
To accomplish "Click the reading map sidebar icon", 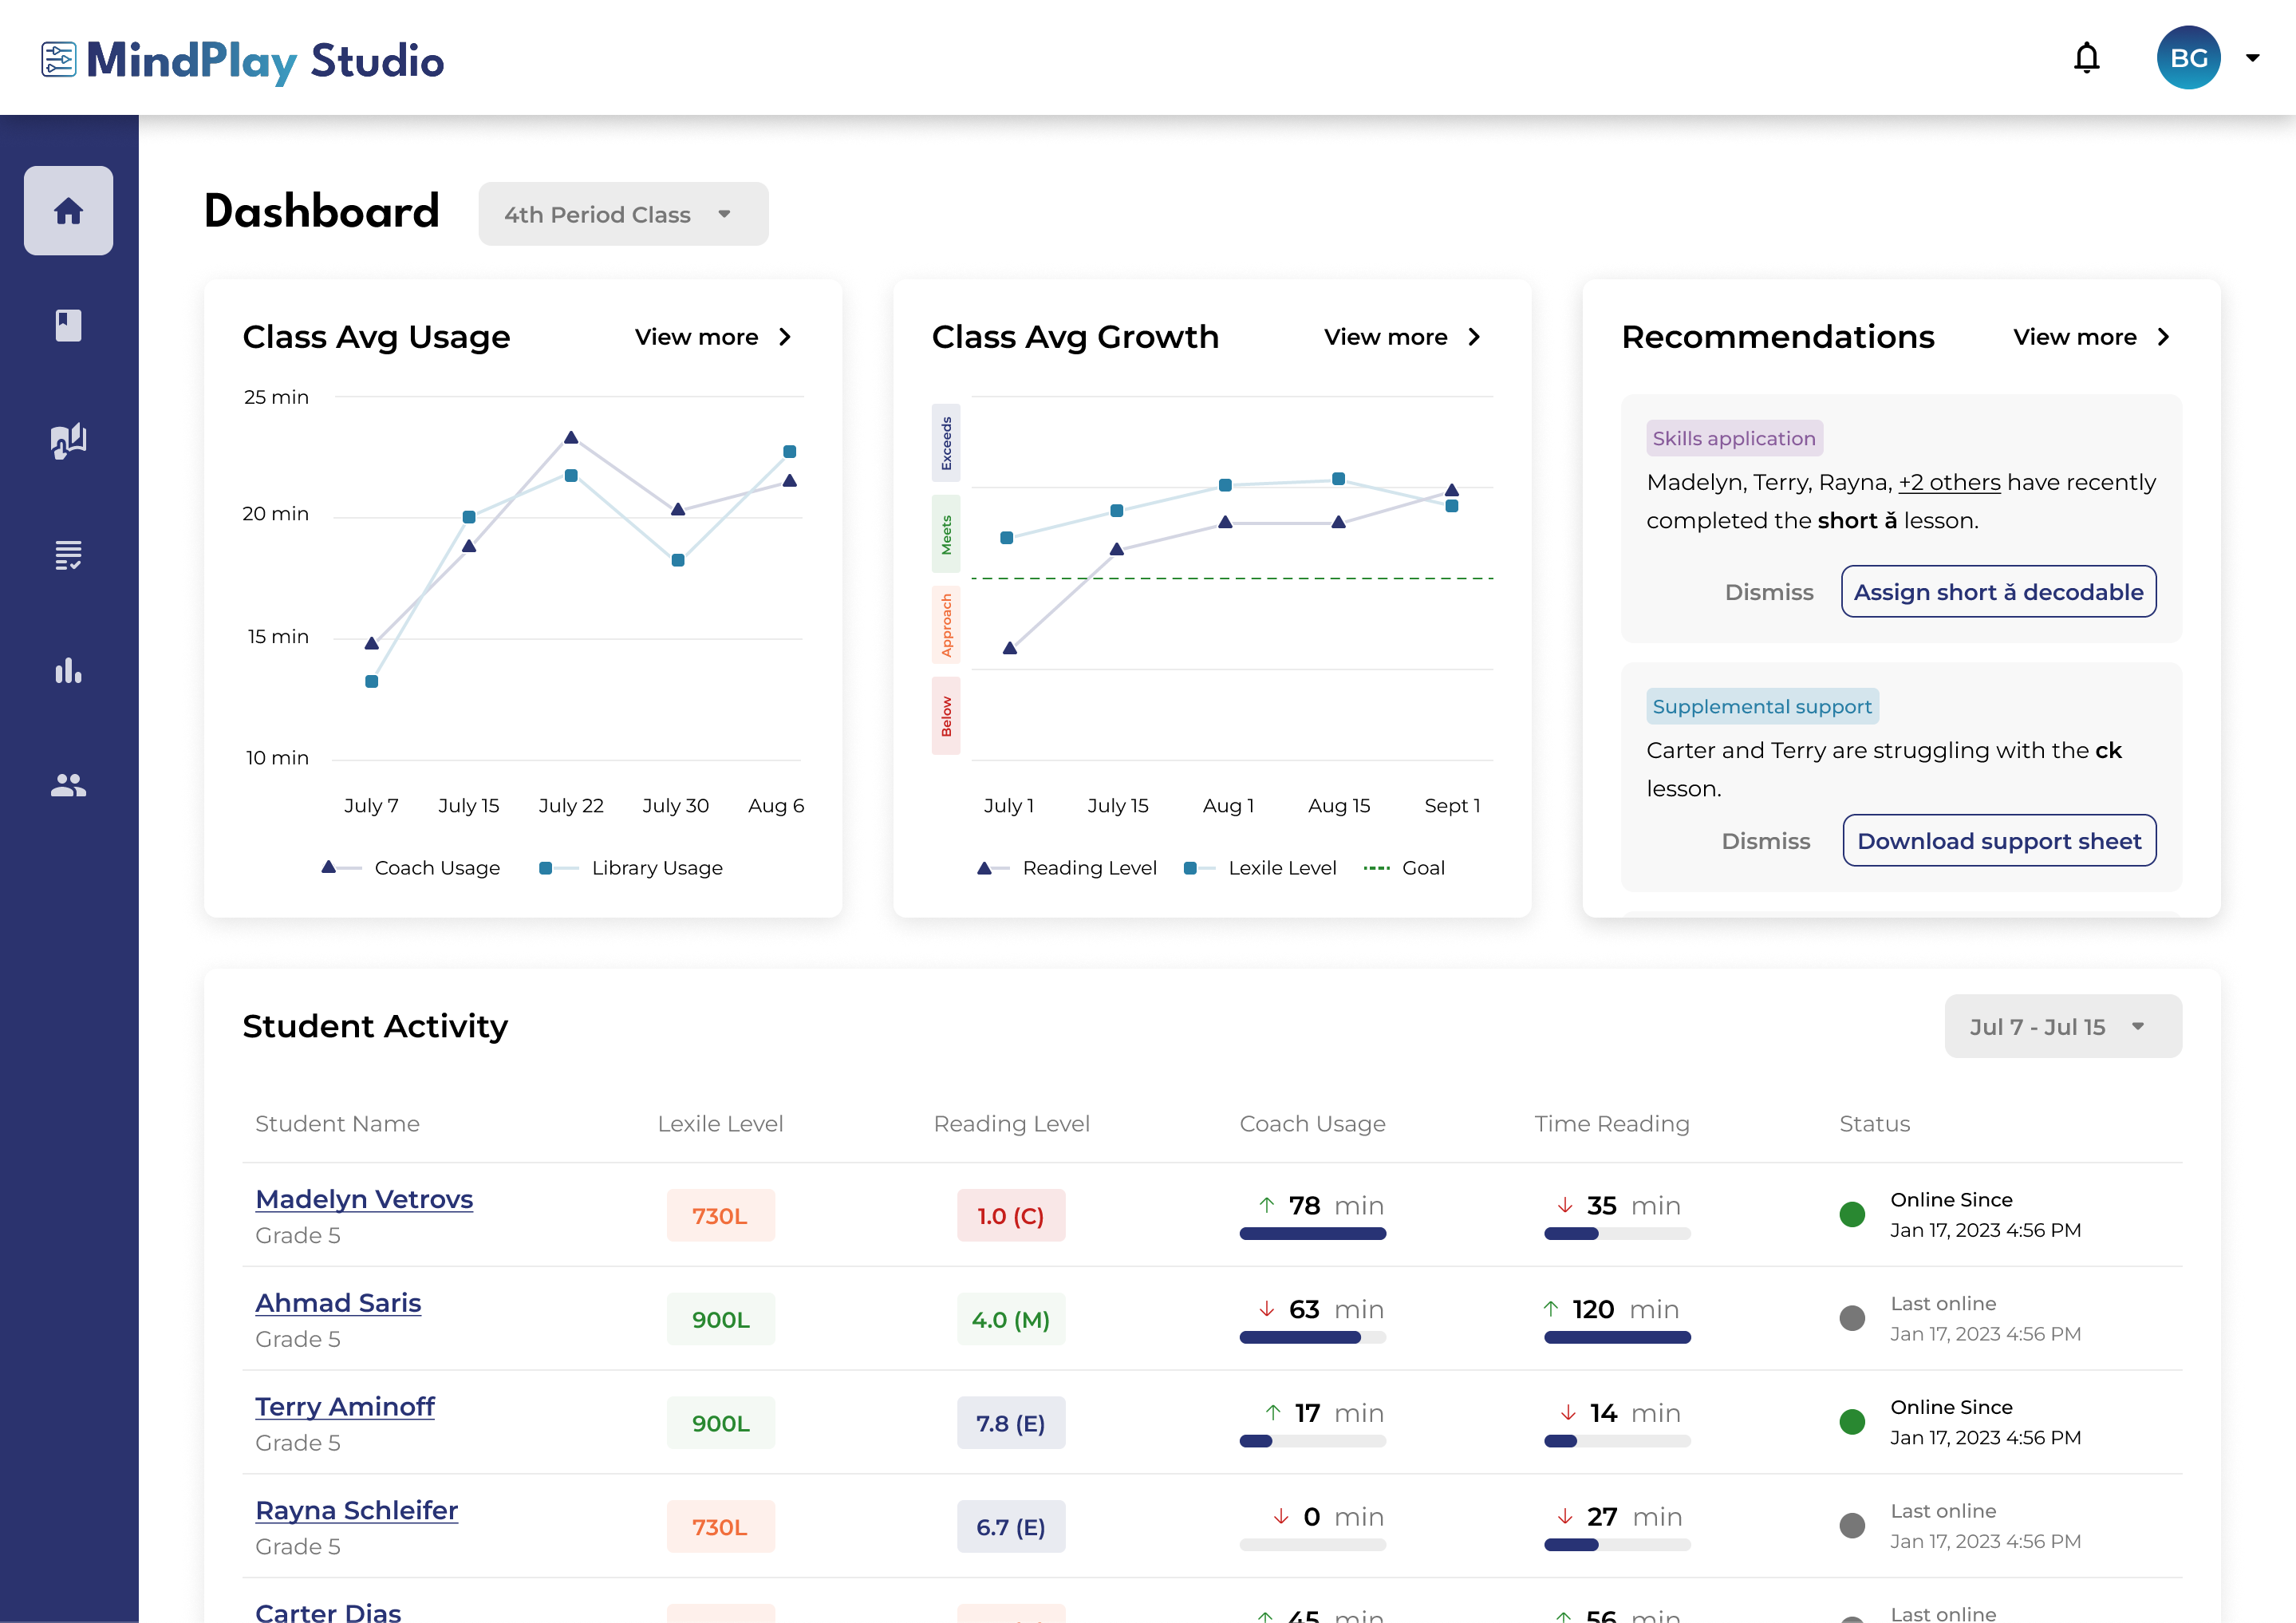I will (x=68, y=440).
